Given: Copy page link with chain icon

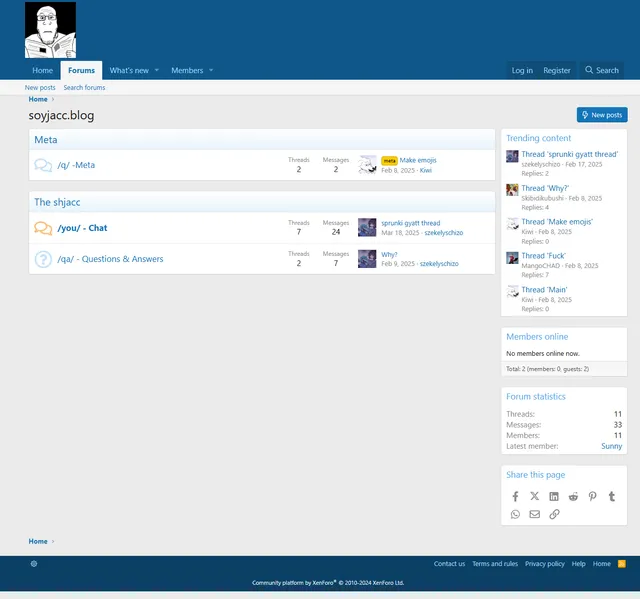Looking at the screenshot, I should 554,514.
